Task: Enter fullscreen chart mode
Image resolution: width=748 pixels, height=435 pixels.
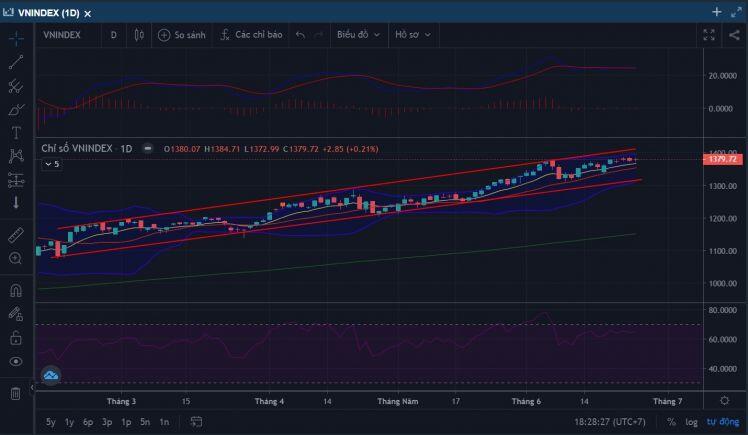Action: [709, 35]
